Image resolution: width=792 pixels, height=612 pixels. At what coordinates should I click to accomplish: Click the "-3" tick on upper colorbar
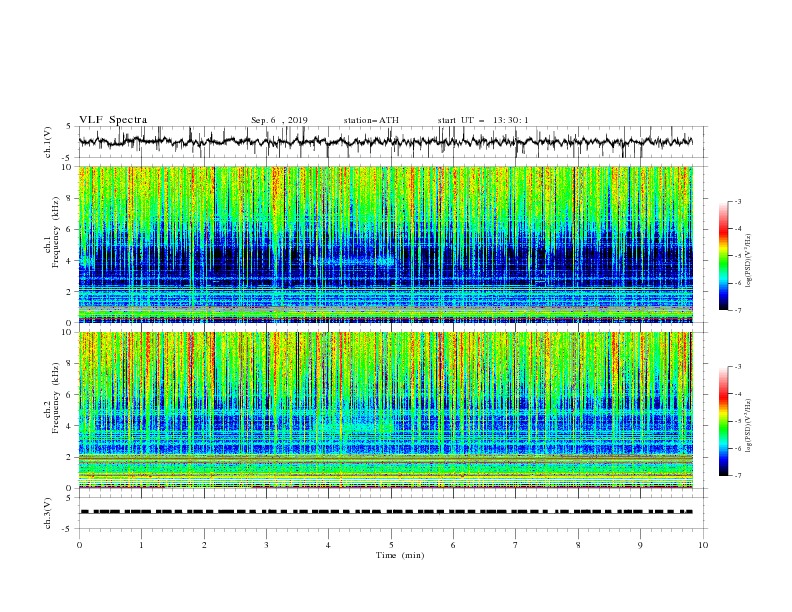(x=737, y=201)
